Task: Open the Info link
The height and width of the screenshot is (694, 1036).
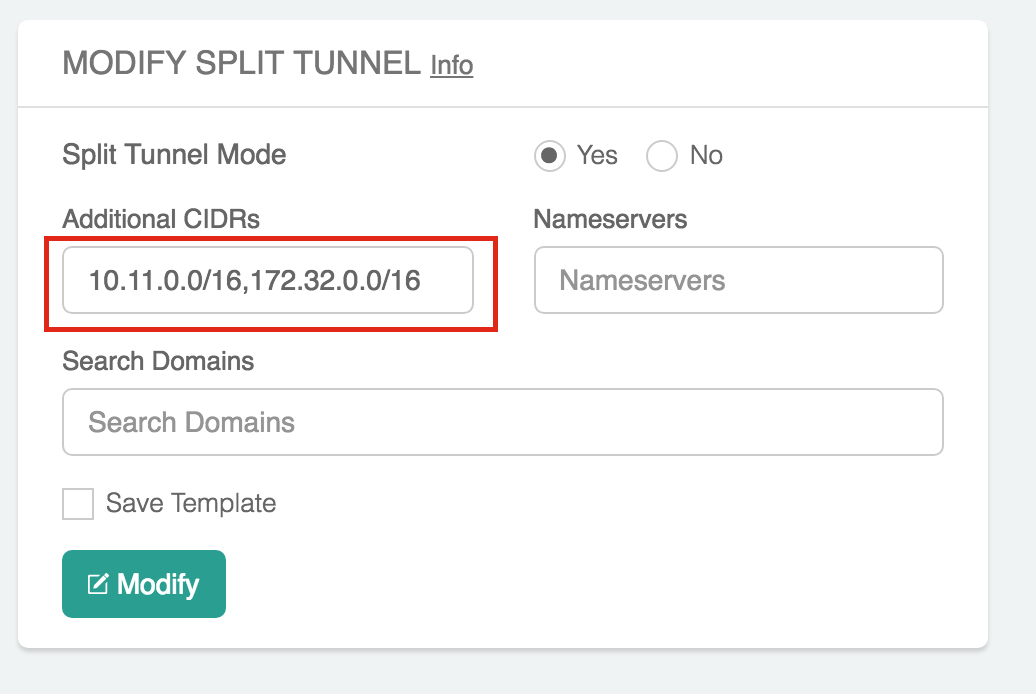Action: [451, 65]
